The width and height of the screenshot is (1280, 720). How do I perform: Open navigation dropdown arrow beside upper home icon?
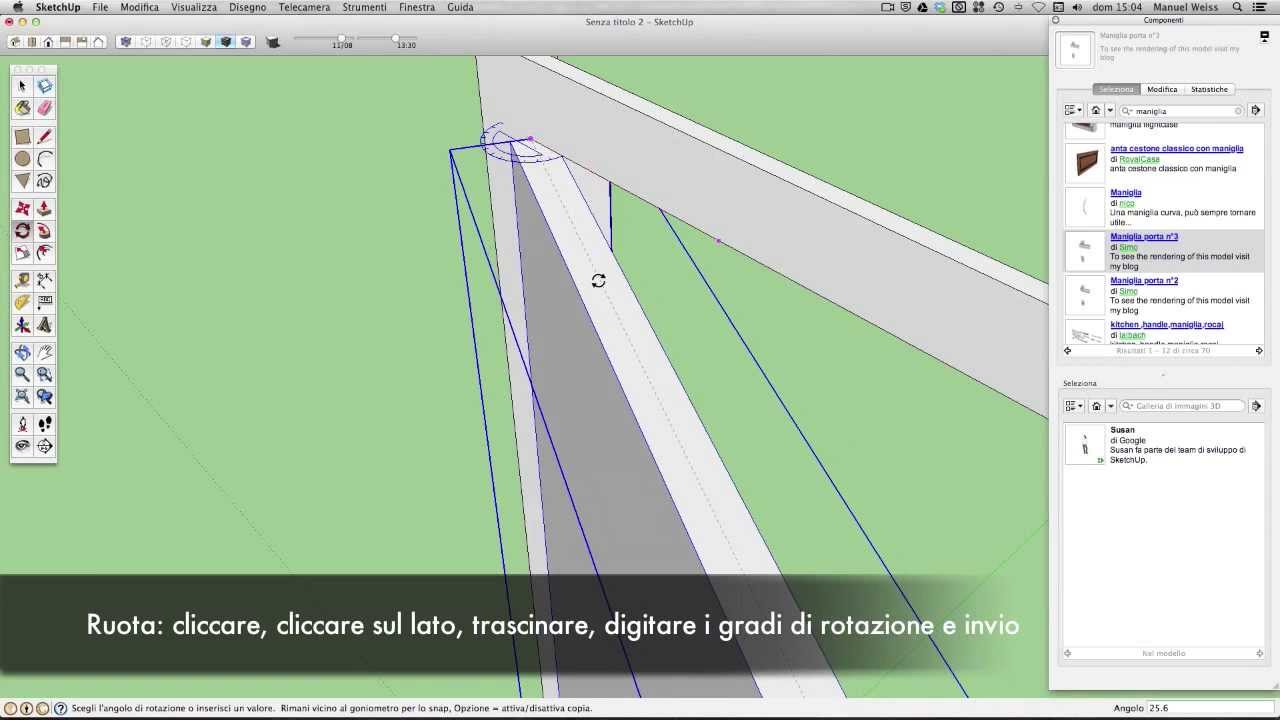(1110, 110)
